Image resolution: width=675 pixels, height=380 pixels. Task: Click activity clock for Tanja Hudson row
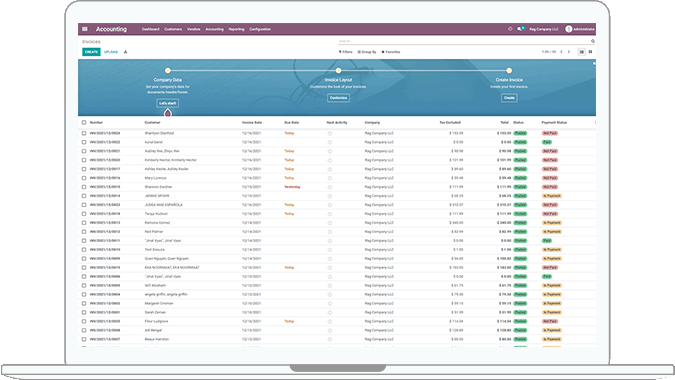(x=330, y=214)
